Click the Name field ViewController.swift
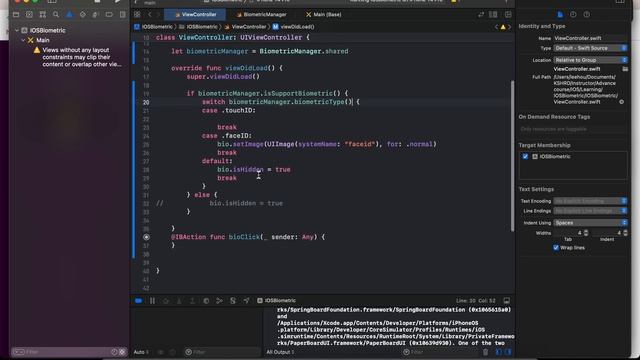 [x=590, y=38]
